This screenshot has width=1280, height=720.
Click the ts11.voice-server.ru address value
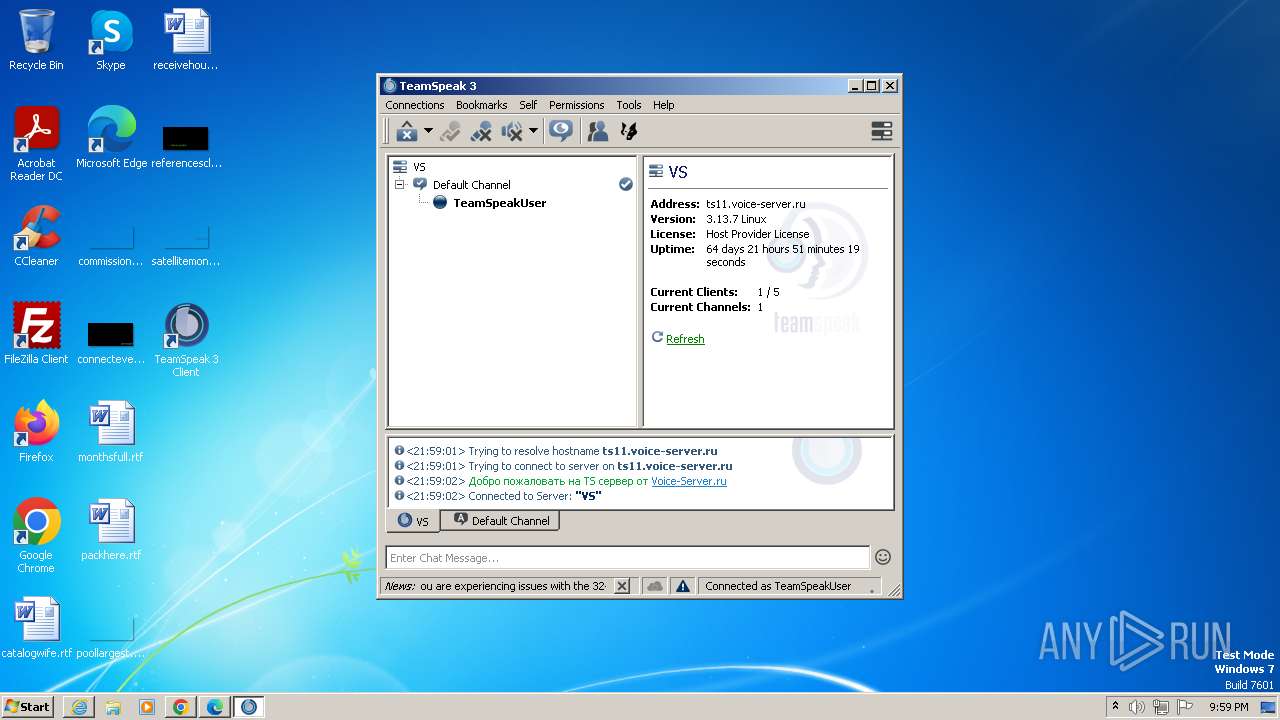tap(756, 204)
